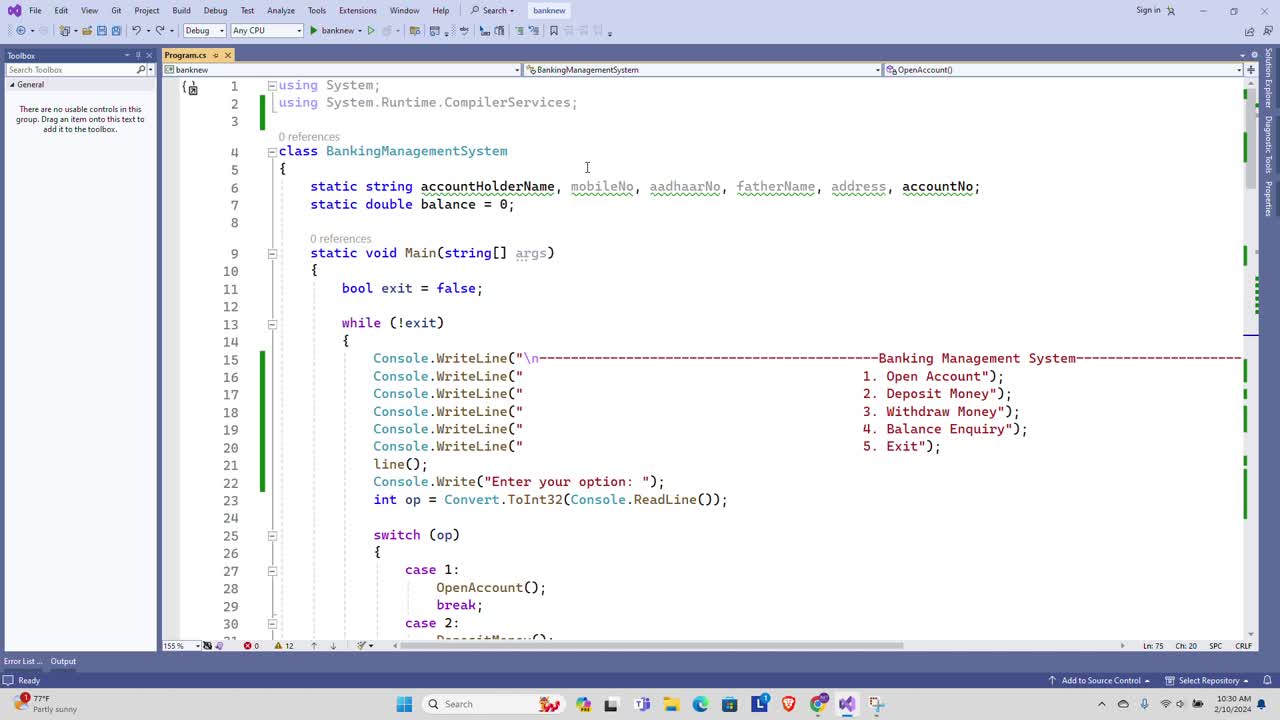Screen dimensions: 1280x720
Task: Expand the OpenAccount() member dropdown
Action: pos(1237,70)
